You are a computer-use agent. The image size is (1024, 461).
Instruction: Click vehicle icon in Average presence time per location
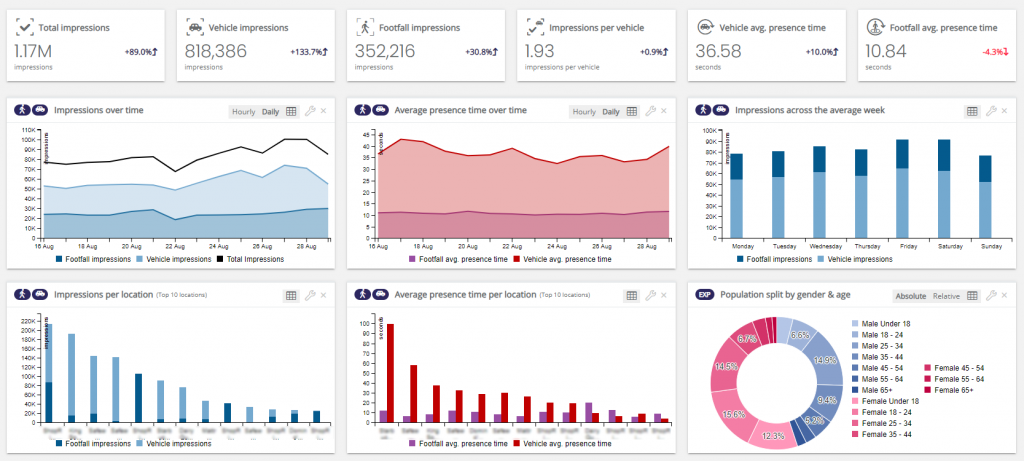(380, 295)
